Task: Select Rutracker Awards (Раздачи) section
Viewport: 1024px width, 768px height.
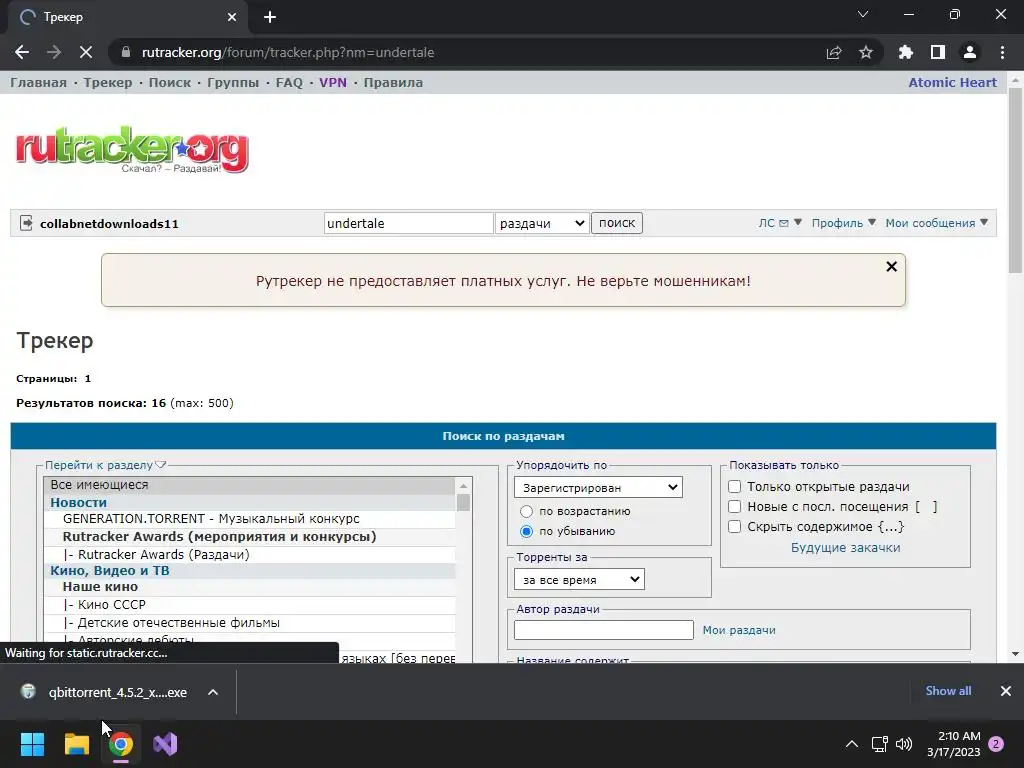Action: [x=249, y=554]
